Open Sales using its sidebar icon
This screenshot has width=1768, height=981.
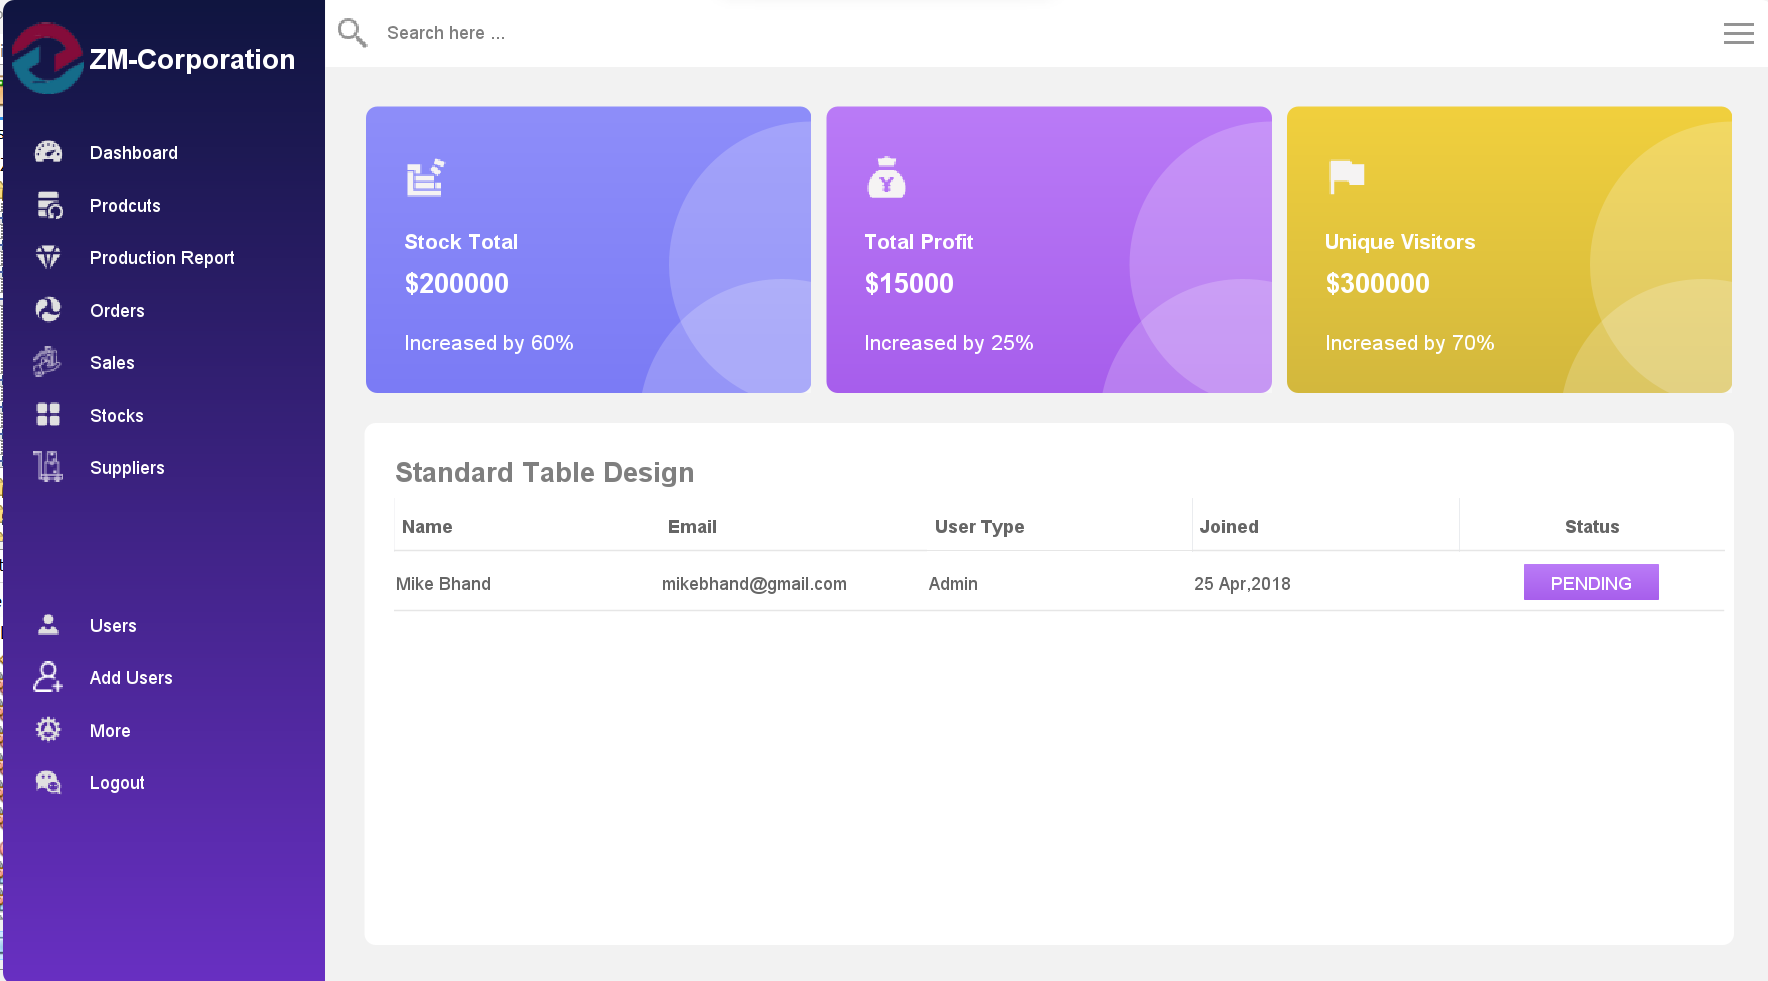point(47,362)
